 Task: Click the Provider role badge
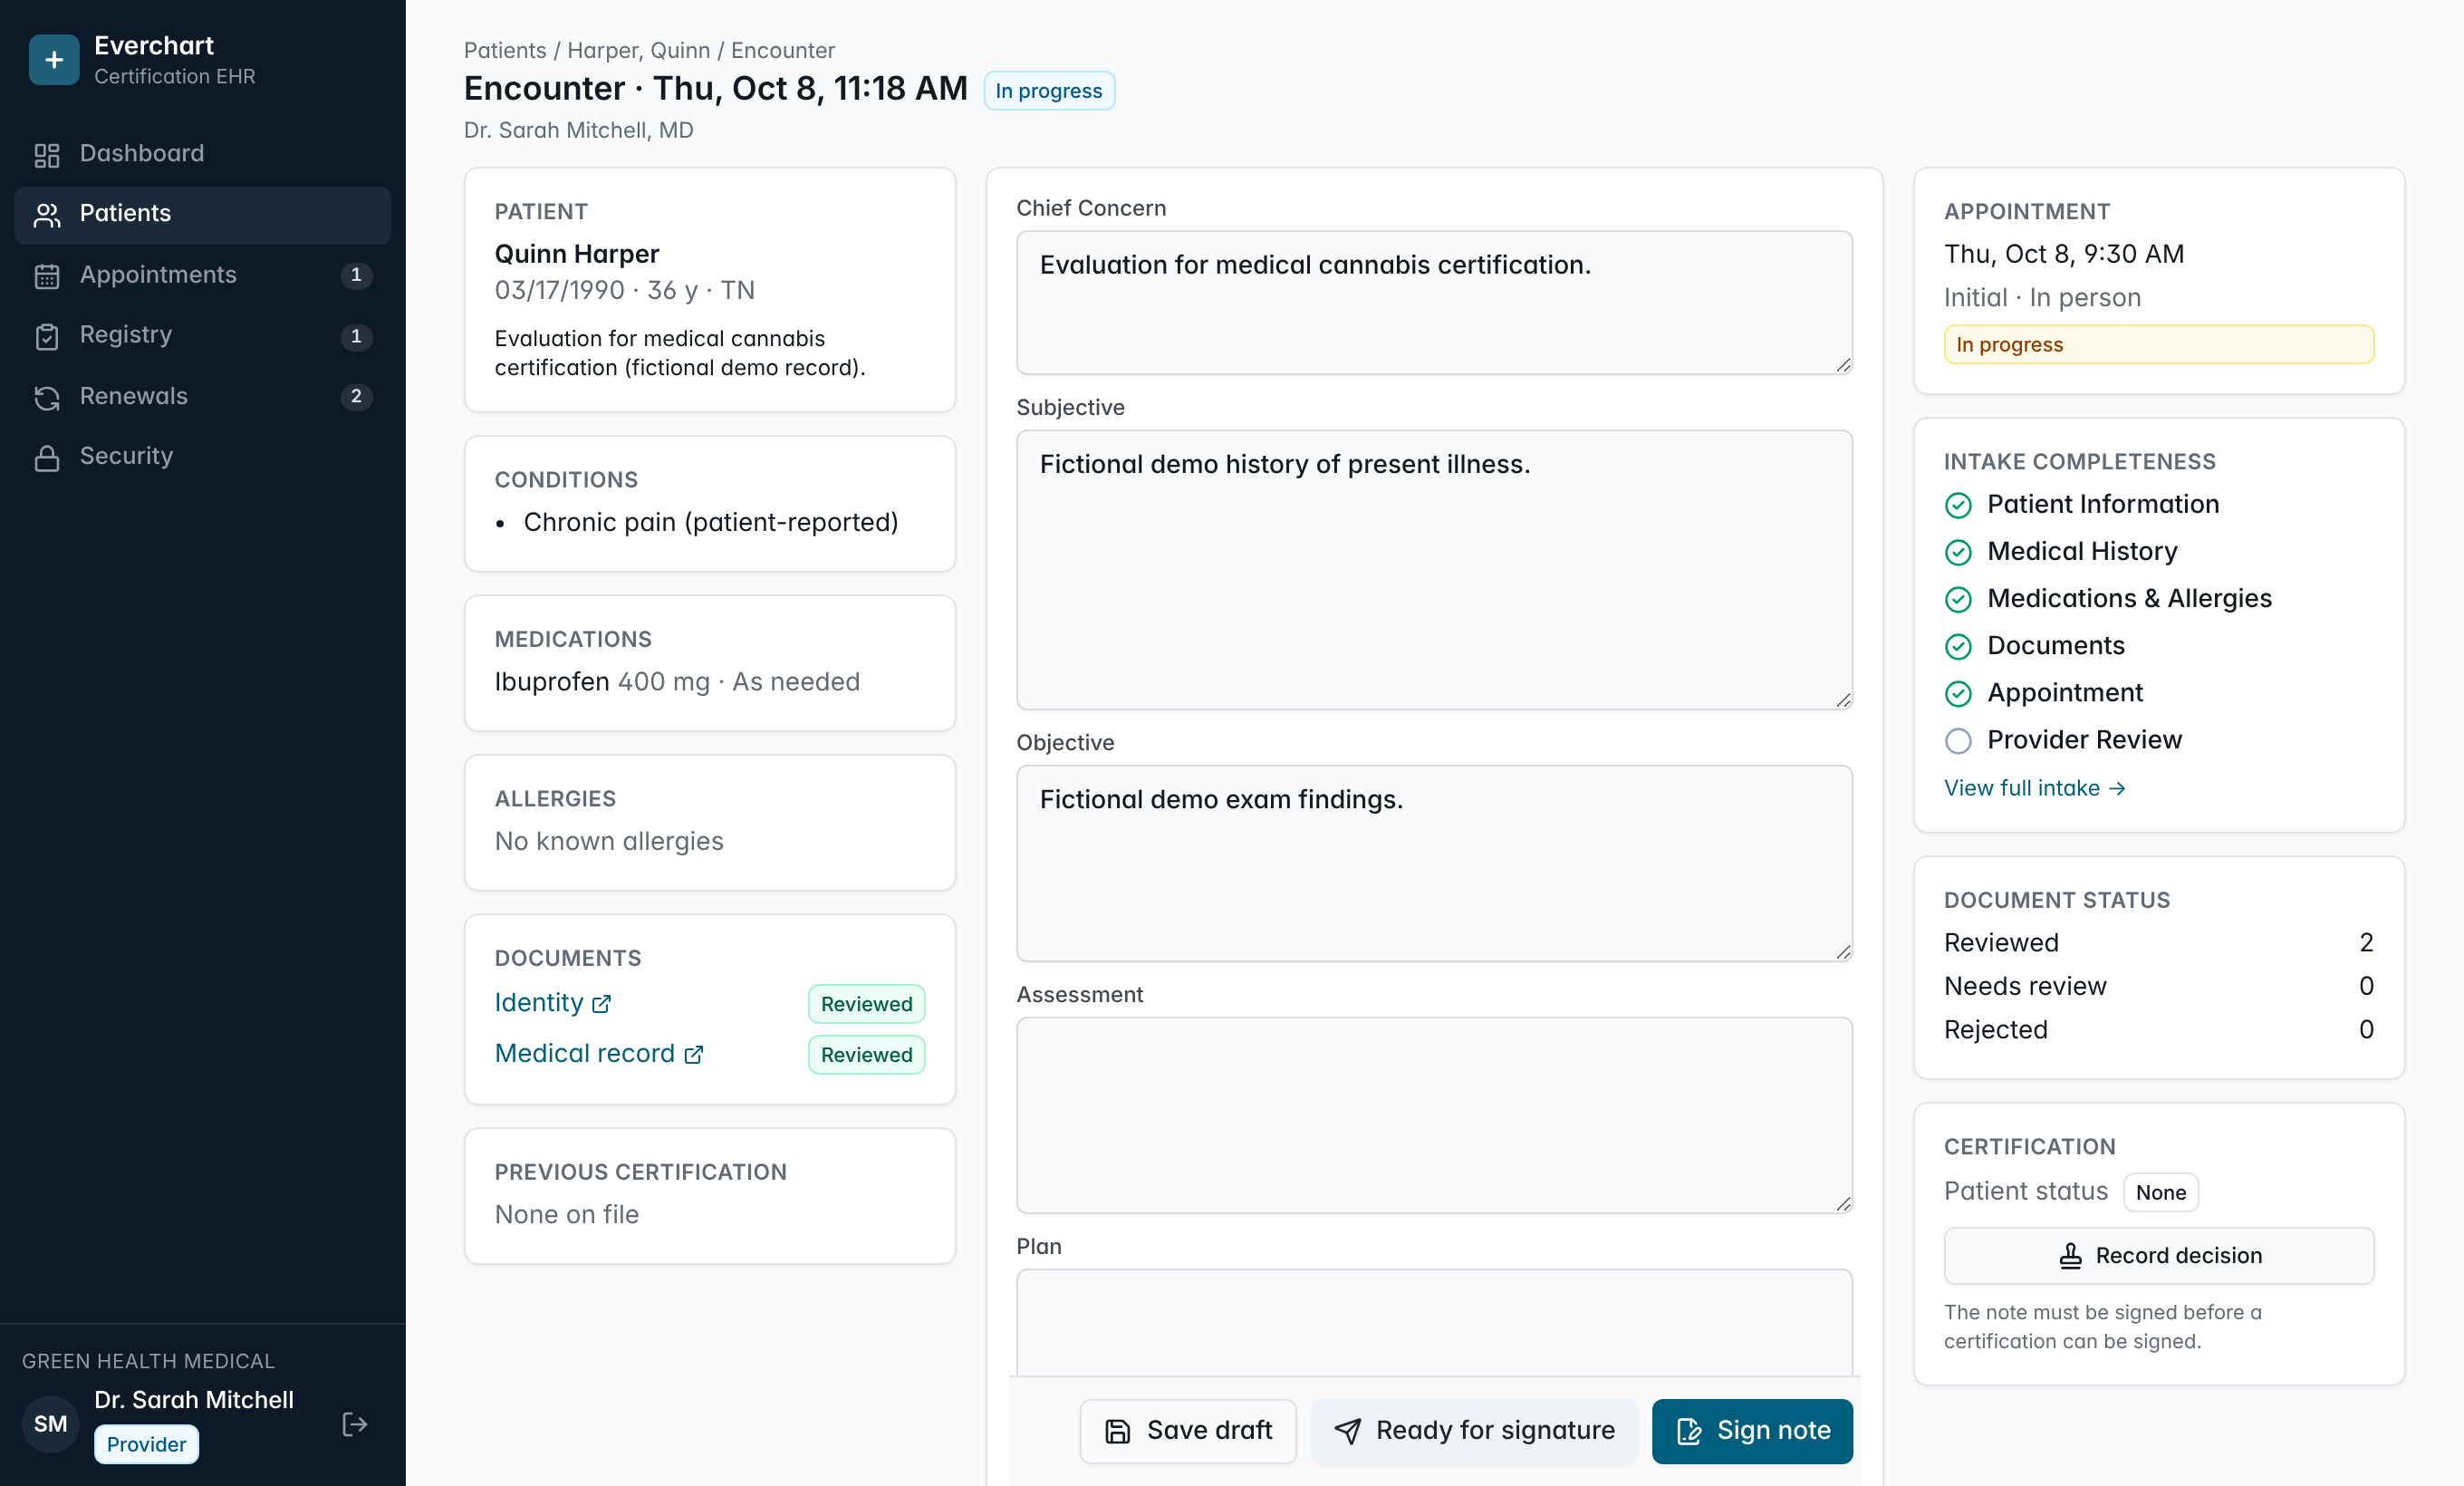[x=146, y=1445]
